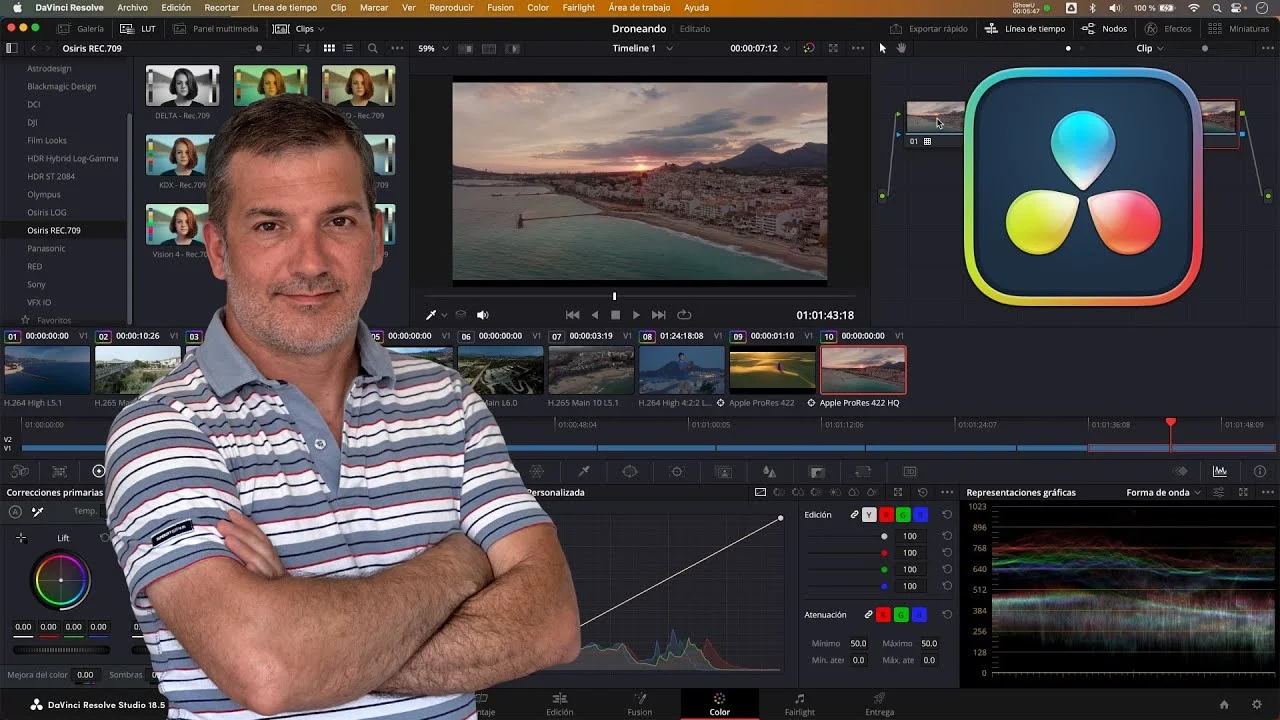Image resolution: width=1280 pixels, height=720 pixels.
Task: Click the search icon in LUT browser
Action: point(372,48)
